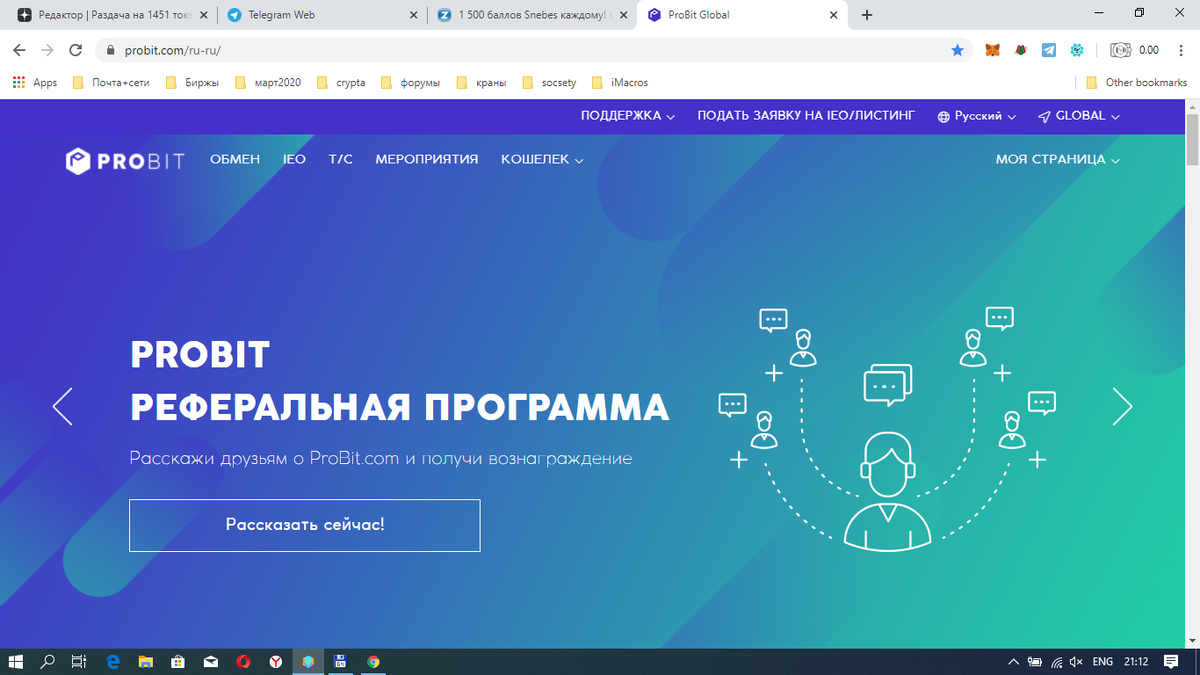Click the ProBit logo

pos(125,160)
